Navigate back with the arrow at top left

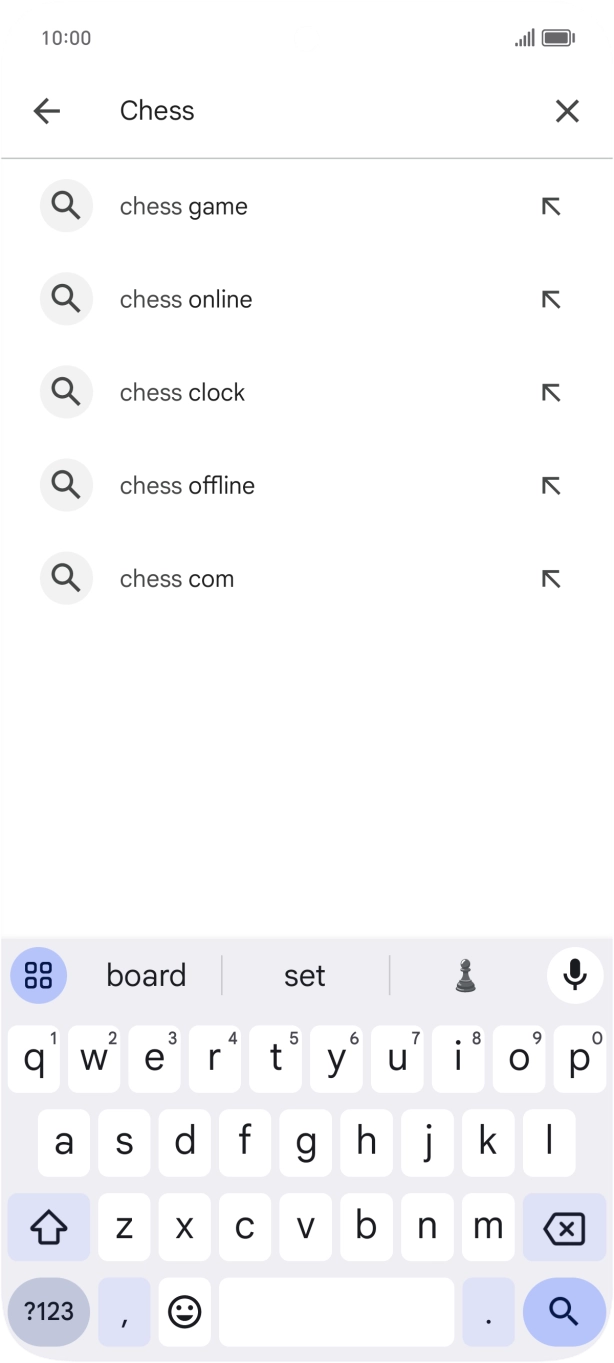47,111
